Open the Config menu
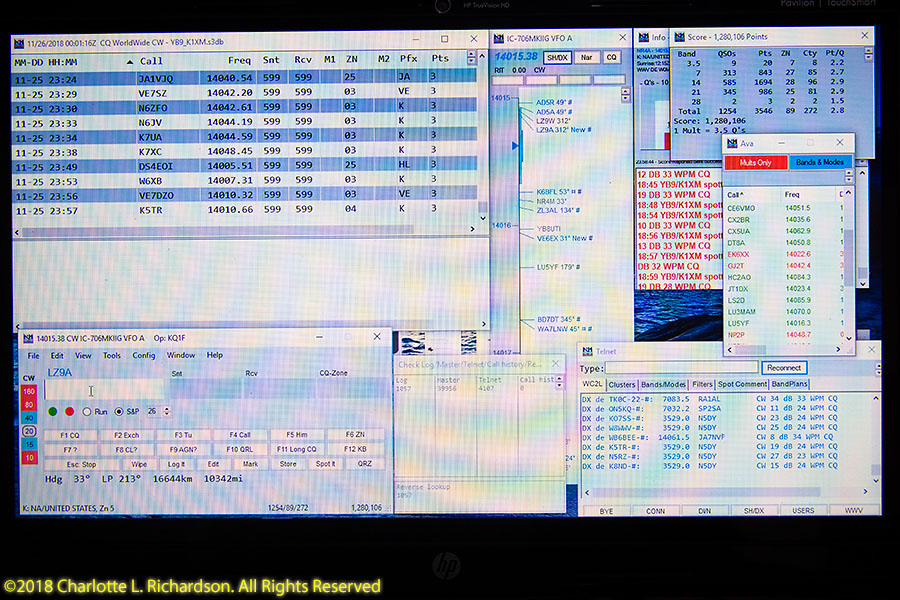 [144, 355]
